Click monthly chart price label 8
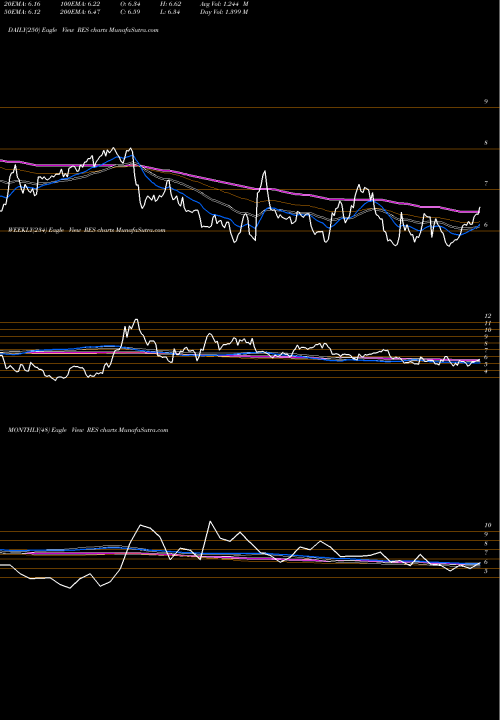500x720 pixels. click(x=486, y=544)
